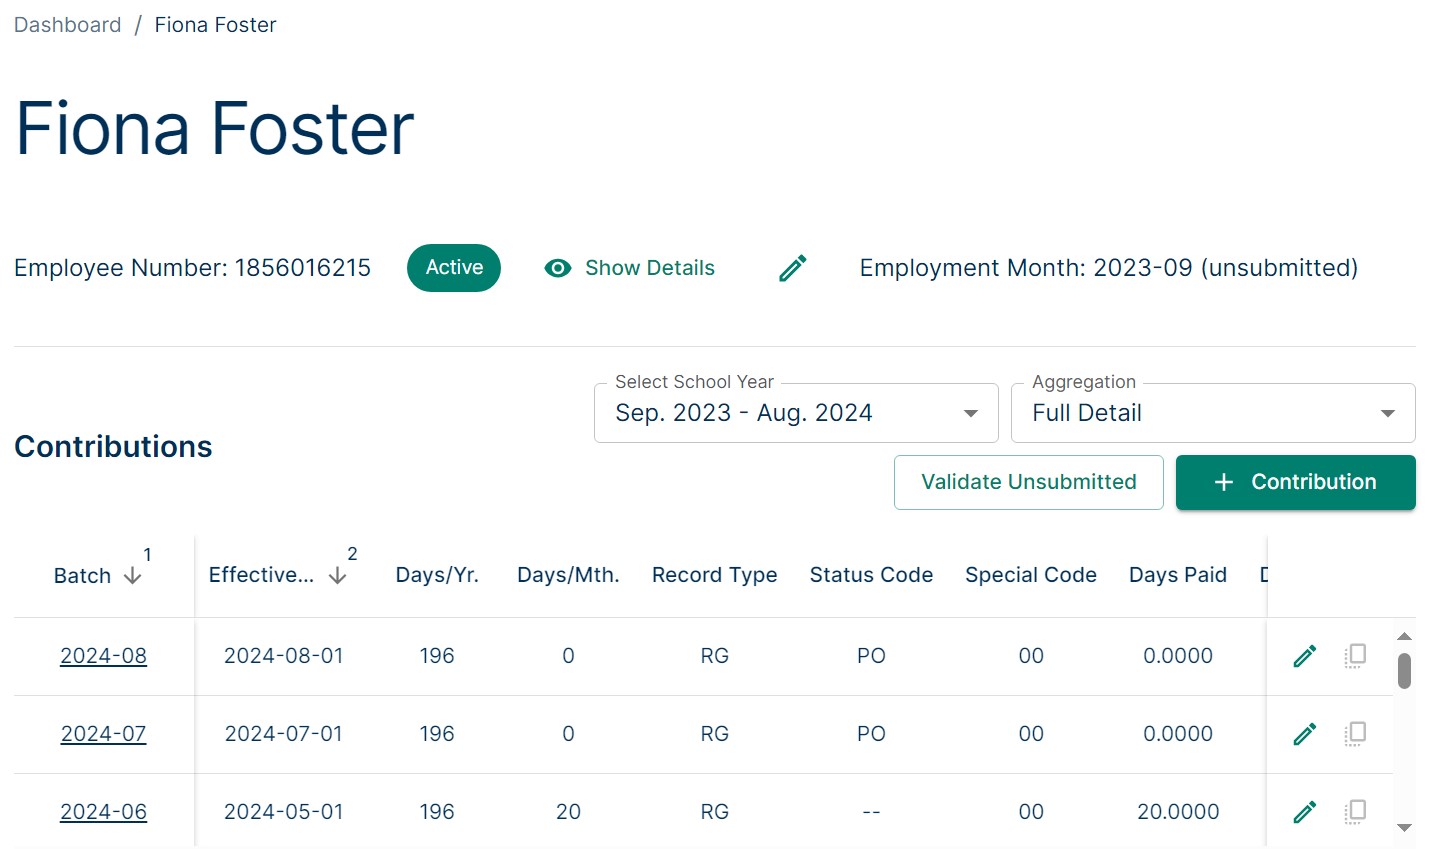1432x849 pixels.
Task: Click the table vertical scrollbar thumb
Action: click(1404, 671)
